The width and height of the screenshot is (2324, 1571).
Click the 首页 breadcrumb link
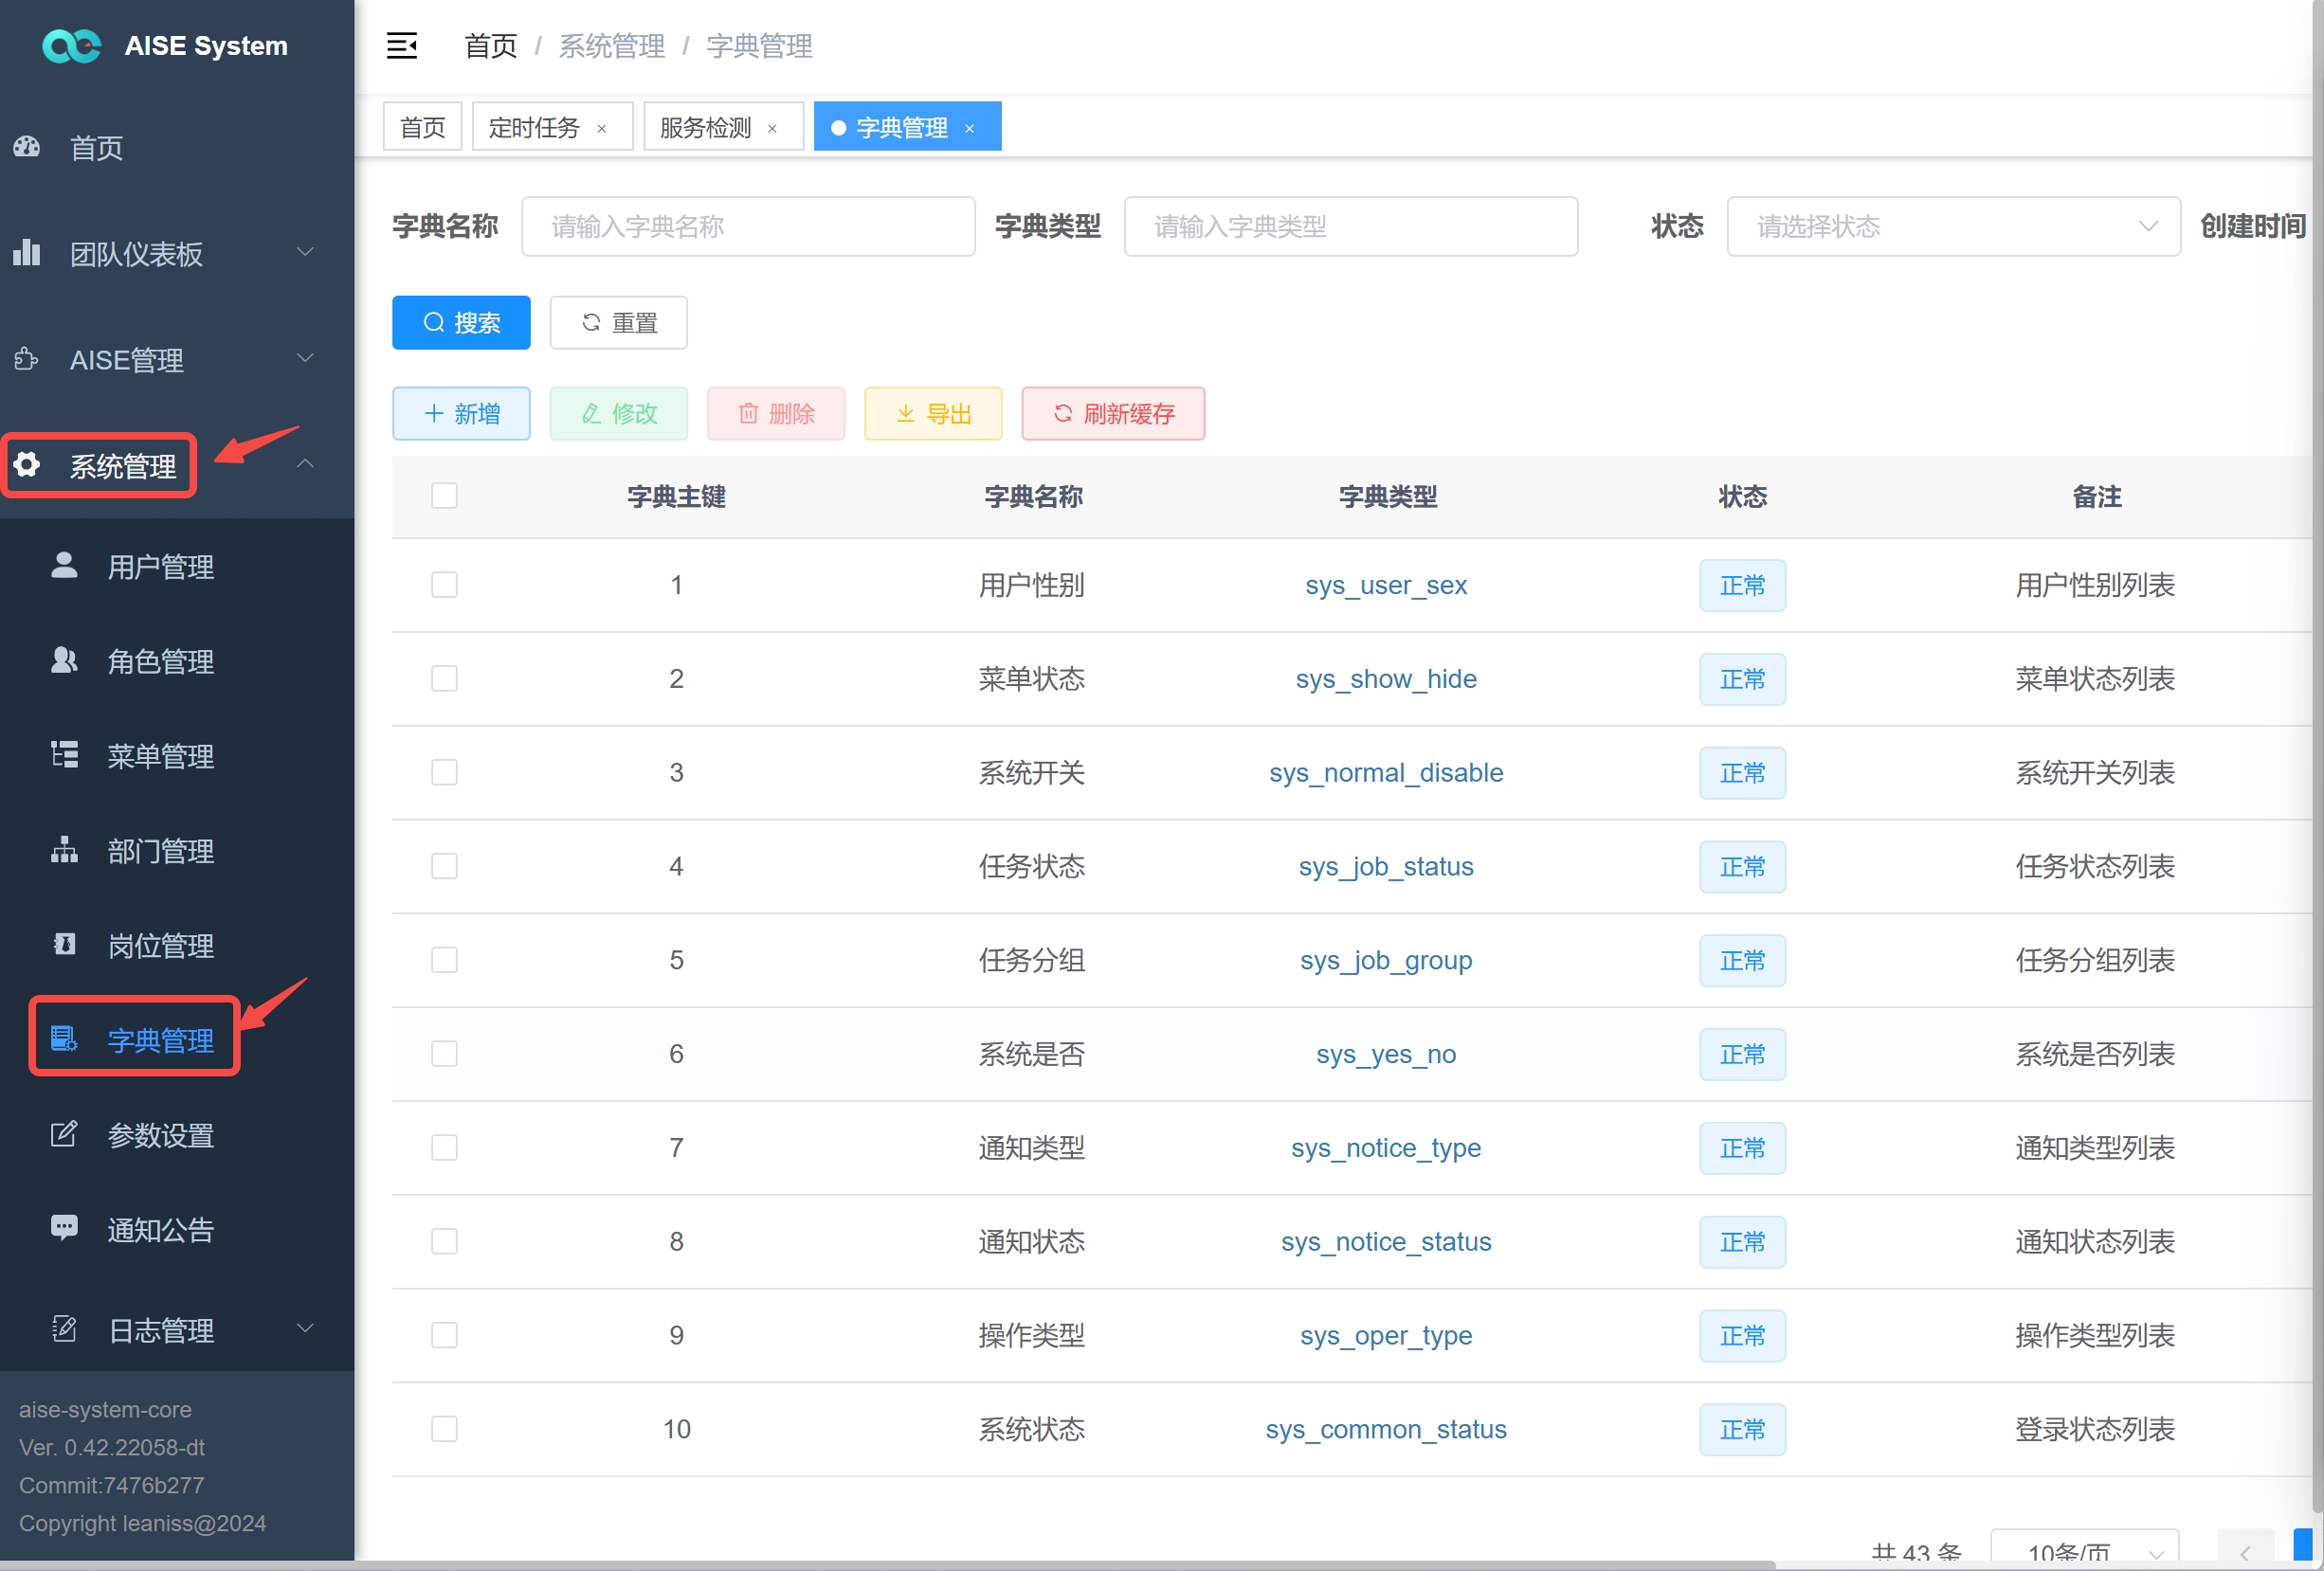491,46
